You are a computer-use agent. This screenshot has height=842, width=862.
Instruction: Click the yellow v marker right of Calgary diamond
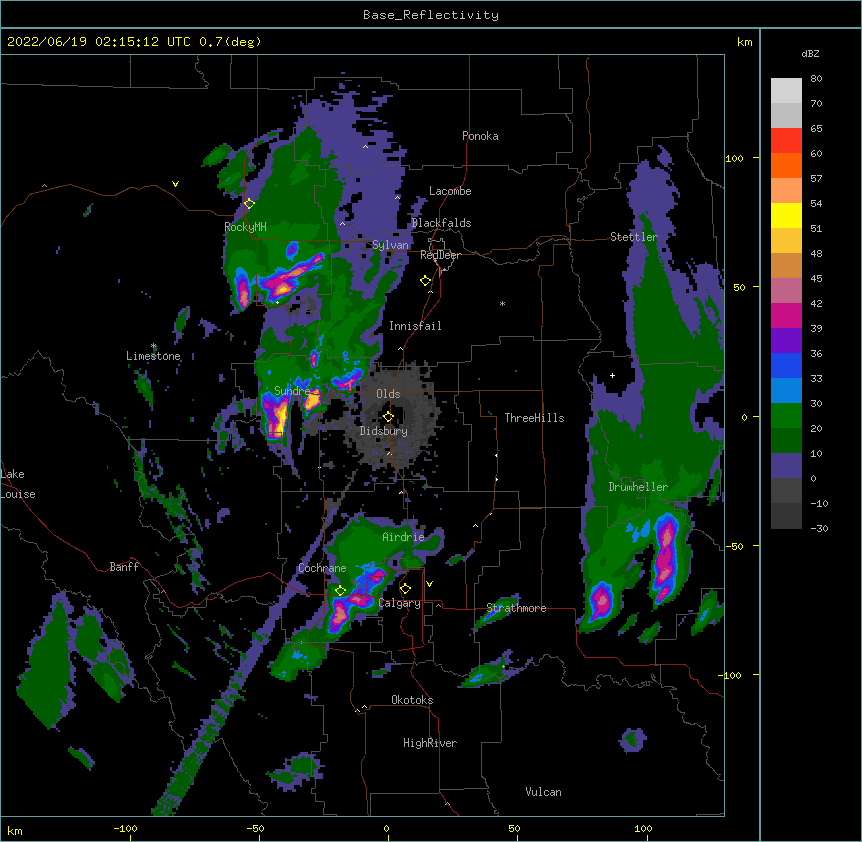pyautogui.click(x=429, y=584)
